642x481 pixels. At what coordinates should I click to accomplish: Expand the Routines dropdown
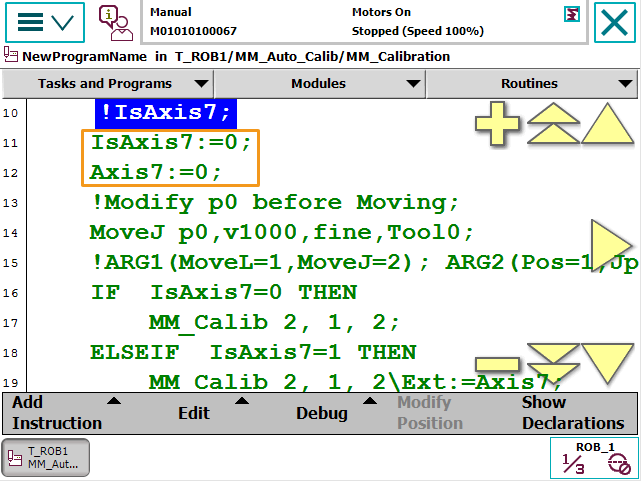coord(533,84)
